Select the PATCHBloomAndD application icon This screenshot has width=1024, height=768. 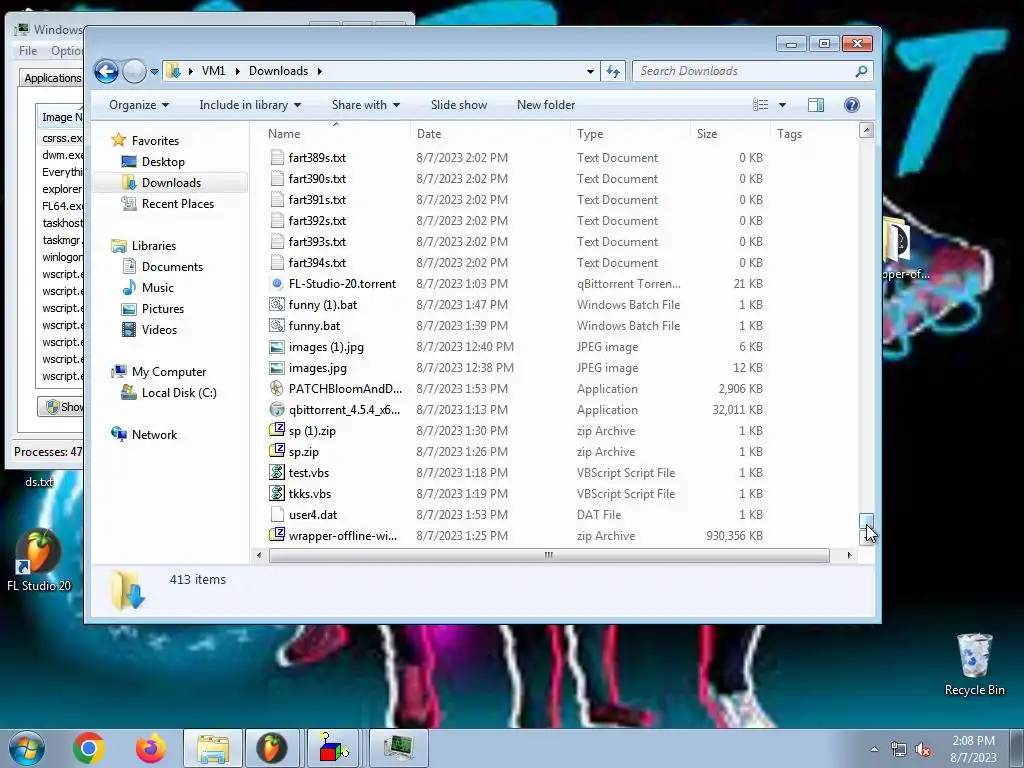tap(277, 389)
